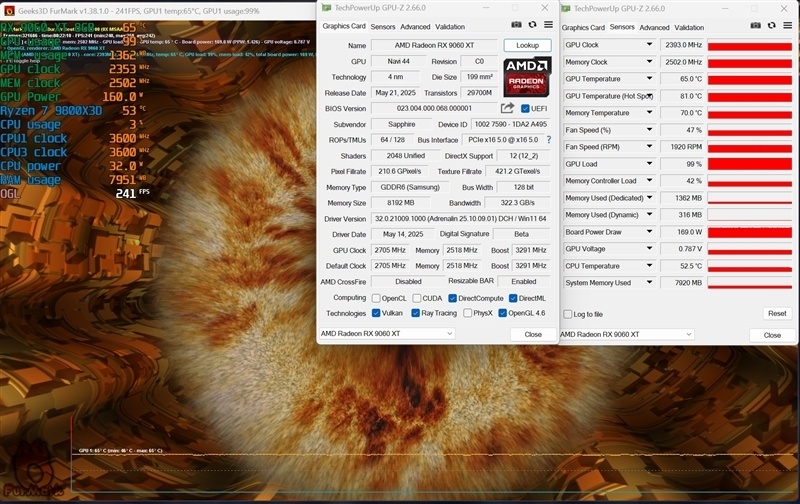Click the GPU Load red sensor graph

tap(749, 164)
